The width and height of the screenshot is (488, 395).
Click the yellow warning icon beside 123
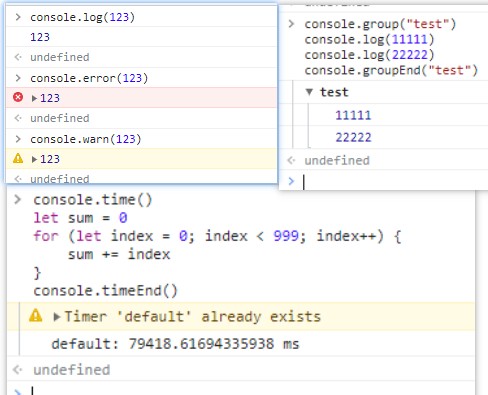coord(18,158)
